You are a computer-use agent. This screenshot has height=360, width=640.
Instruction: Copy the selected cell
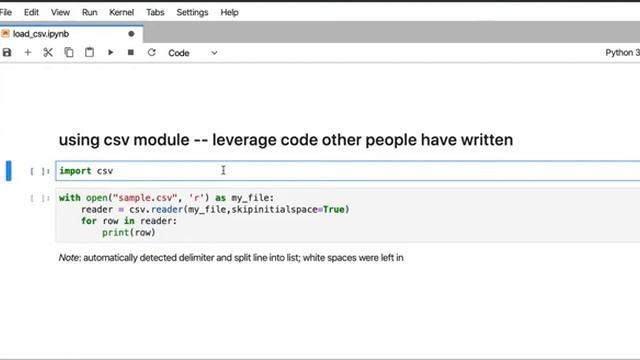(69, 53)
